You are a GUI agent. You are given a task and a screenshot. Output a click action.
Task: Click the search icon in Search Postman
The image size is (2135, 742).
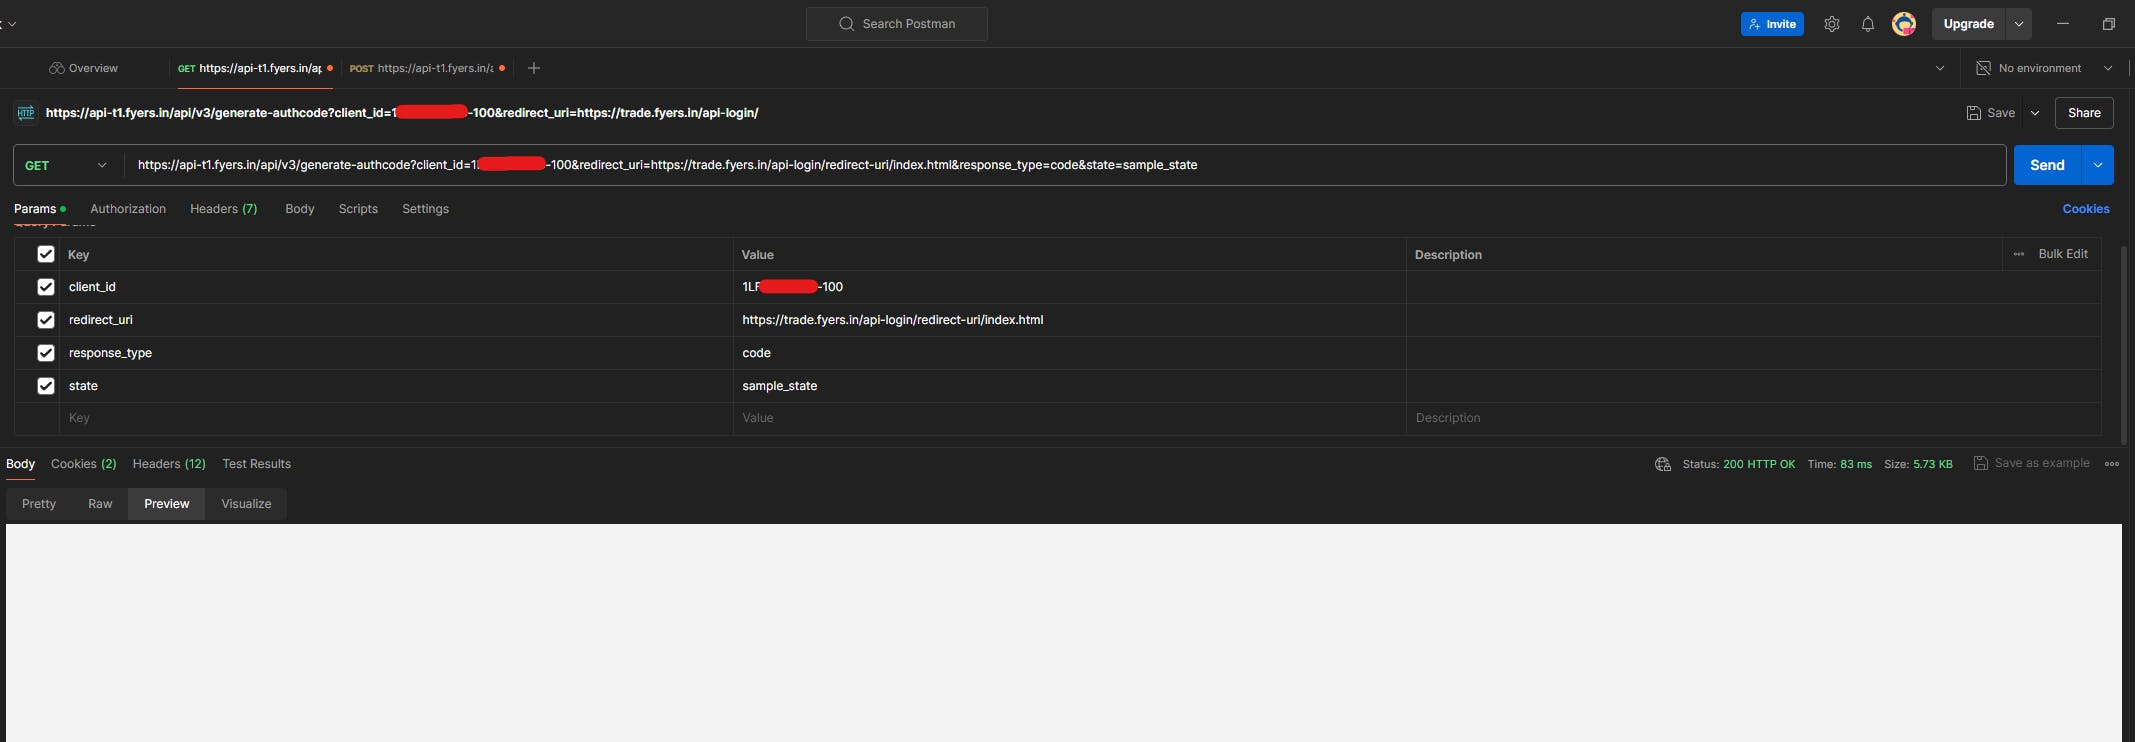pos(846,24)
